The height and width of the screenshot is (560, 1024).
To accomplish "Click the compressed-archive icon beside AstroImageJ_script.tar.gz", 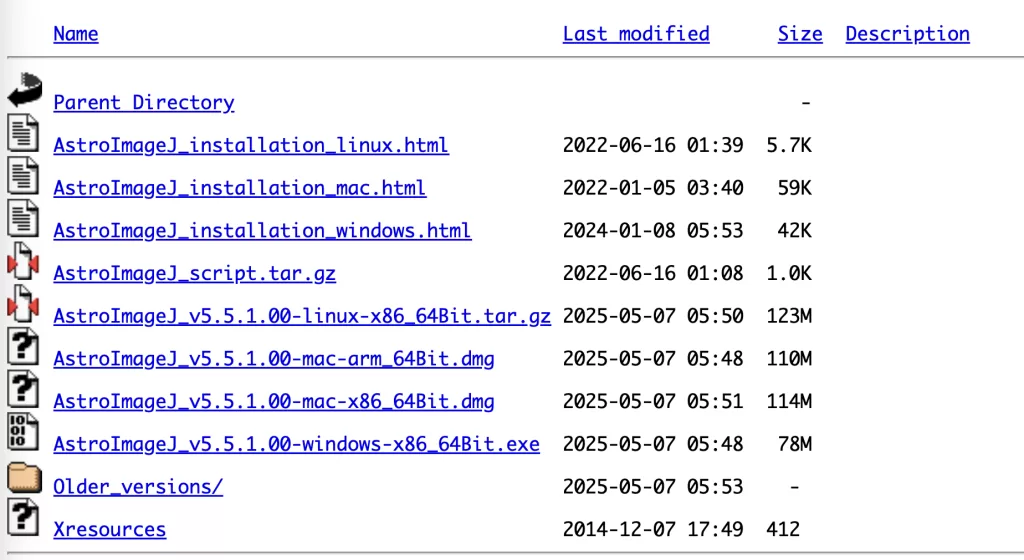I will pos(23,263).
